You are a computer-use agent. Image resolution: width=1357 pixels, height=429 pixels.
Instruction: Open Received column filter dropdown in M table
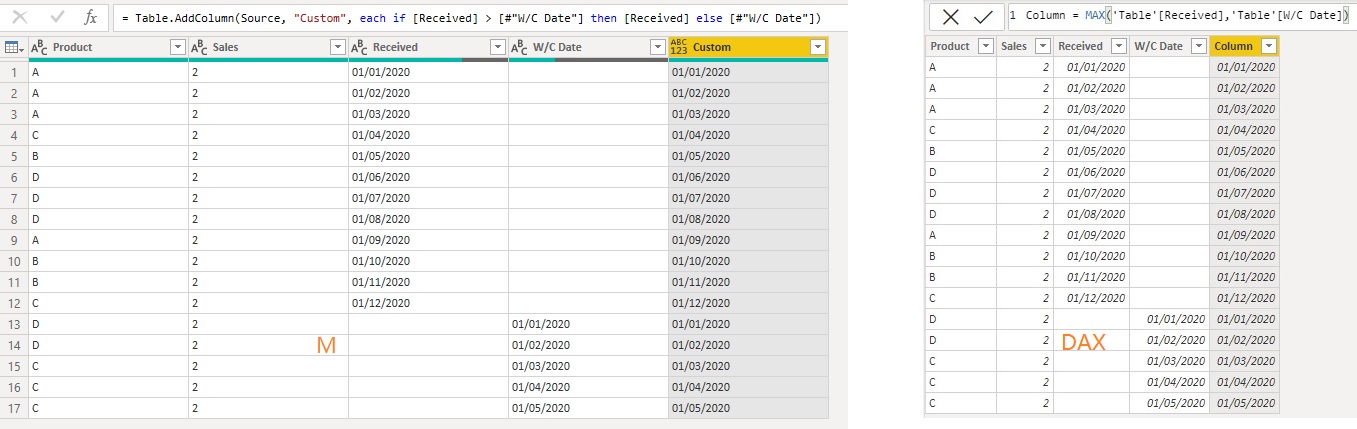(x=498, y=48)
